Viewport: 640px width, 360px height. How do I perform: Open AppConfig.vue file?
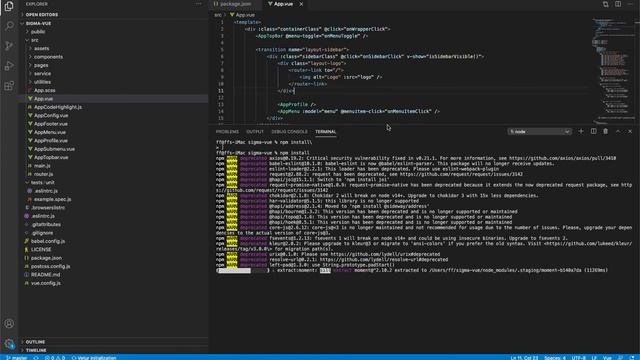(x=51, y=116)
